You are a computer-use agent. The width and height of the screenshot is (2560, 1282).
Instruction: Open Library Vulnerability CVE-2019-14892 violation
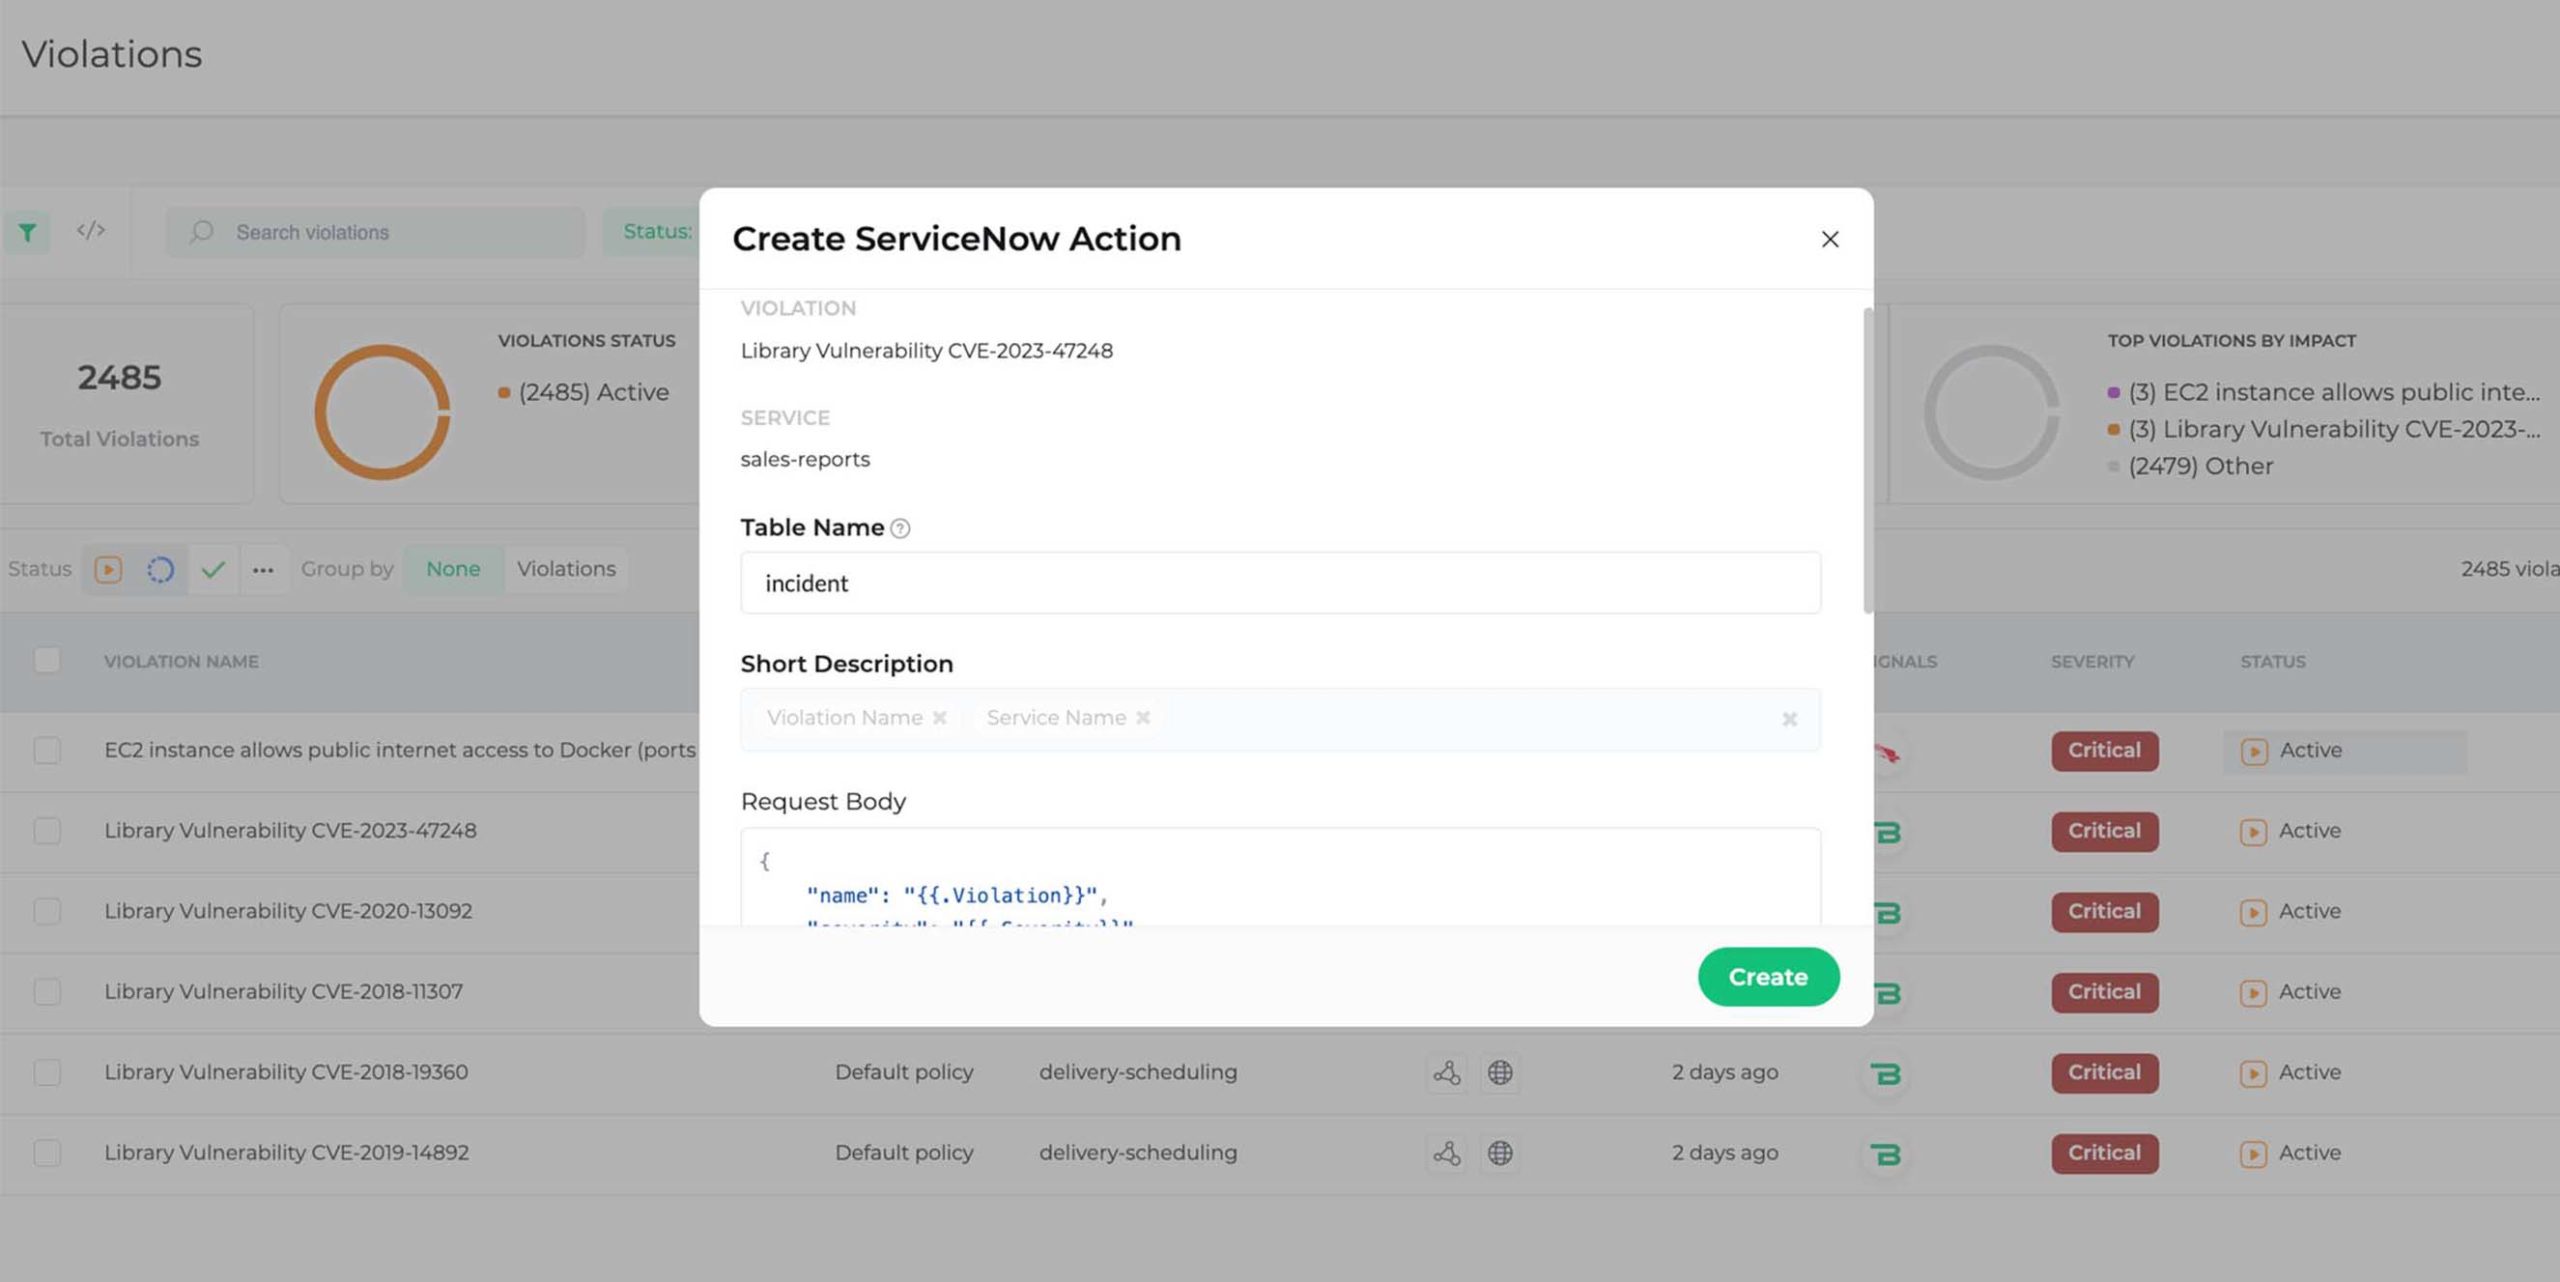[x=287, y=1152]
